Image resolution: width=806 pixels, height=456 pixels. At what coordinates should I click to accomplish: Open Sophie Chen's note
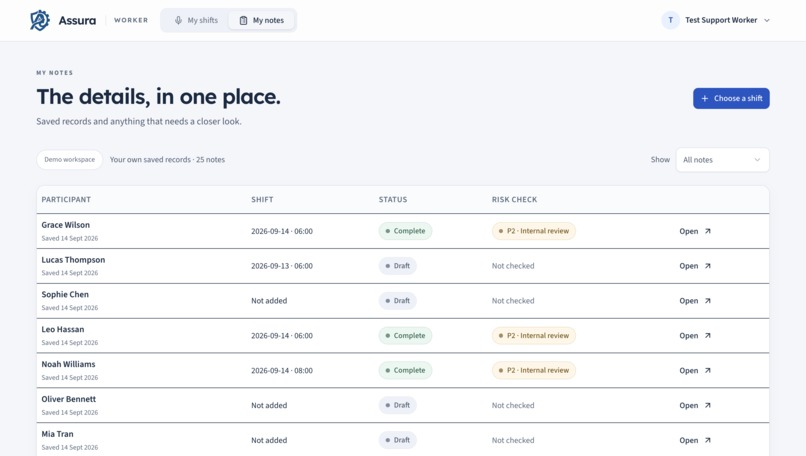(694, 301)
